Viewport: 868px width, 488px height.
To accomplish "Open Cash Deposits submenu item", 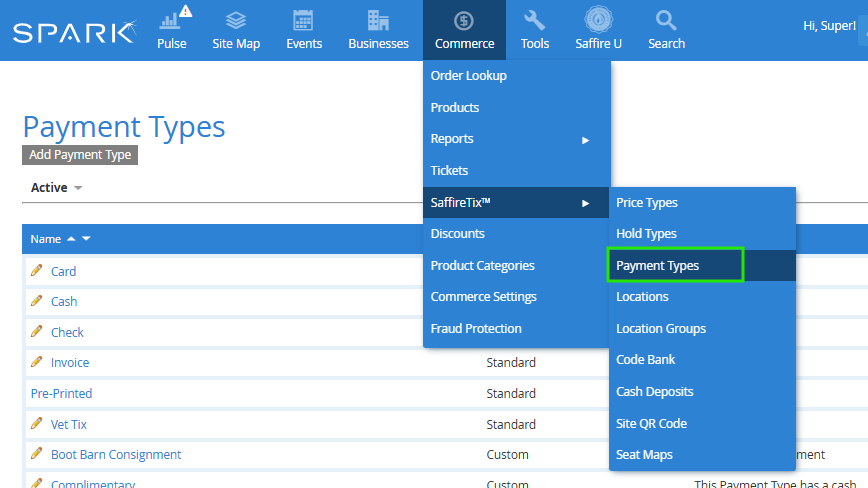I will point(654,391).
